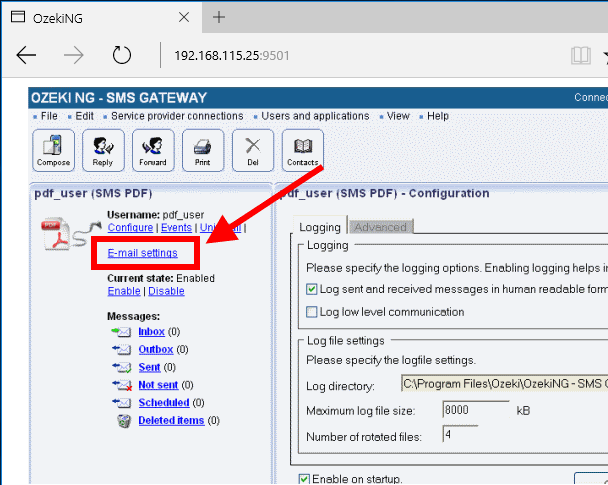Viewport: 608px width, 485px height.
Task: Click the browser address bar
Action: coord(361,56)
